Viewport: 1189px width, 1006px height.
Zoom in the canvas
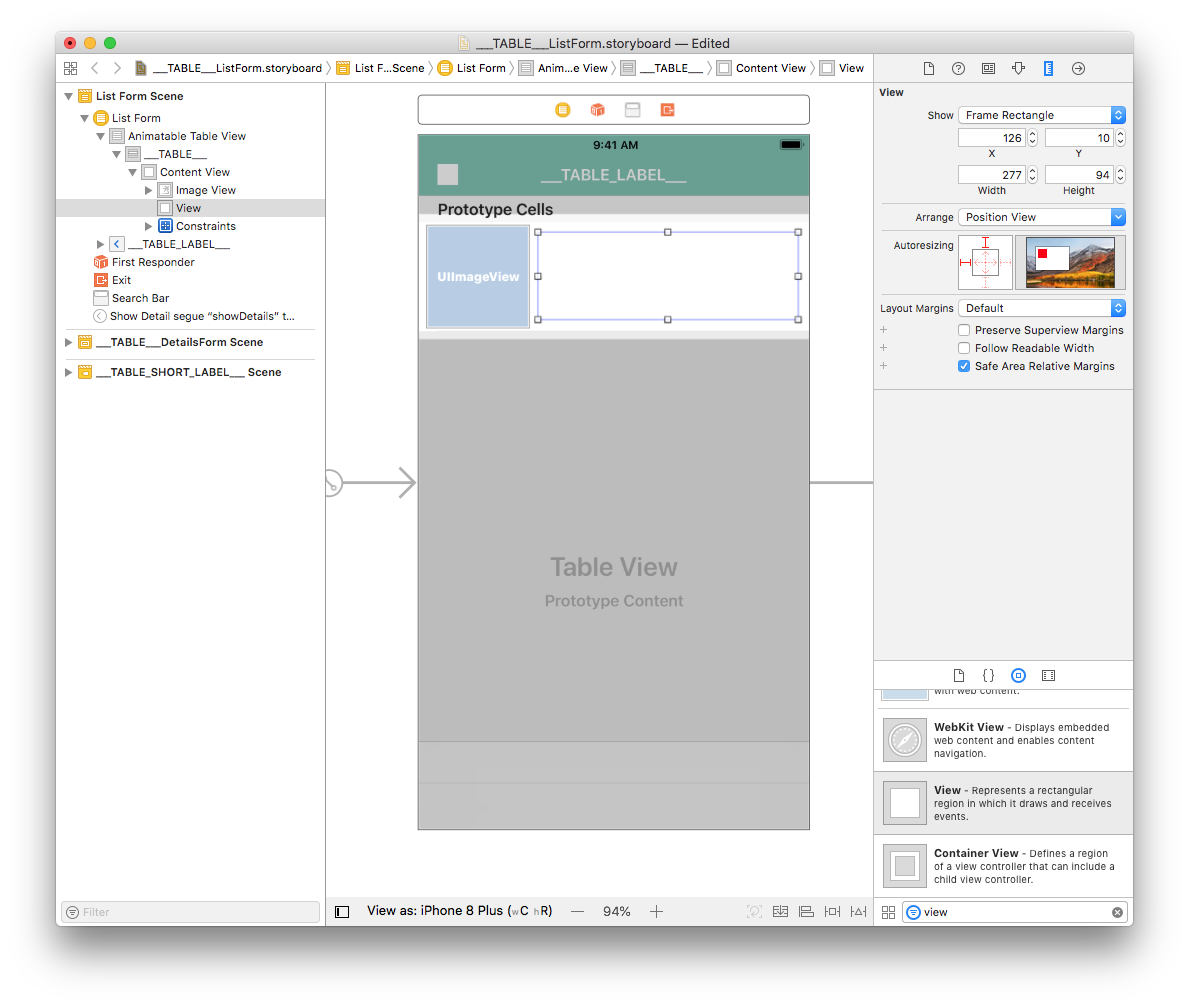tap(657, 911)
